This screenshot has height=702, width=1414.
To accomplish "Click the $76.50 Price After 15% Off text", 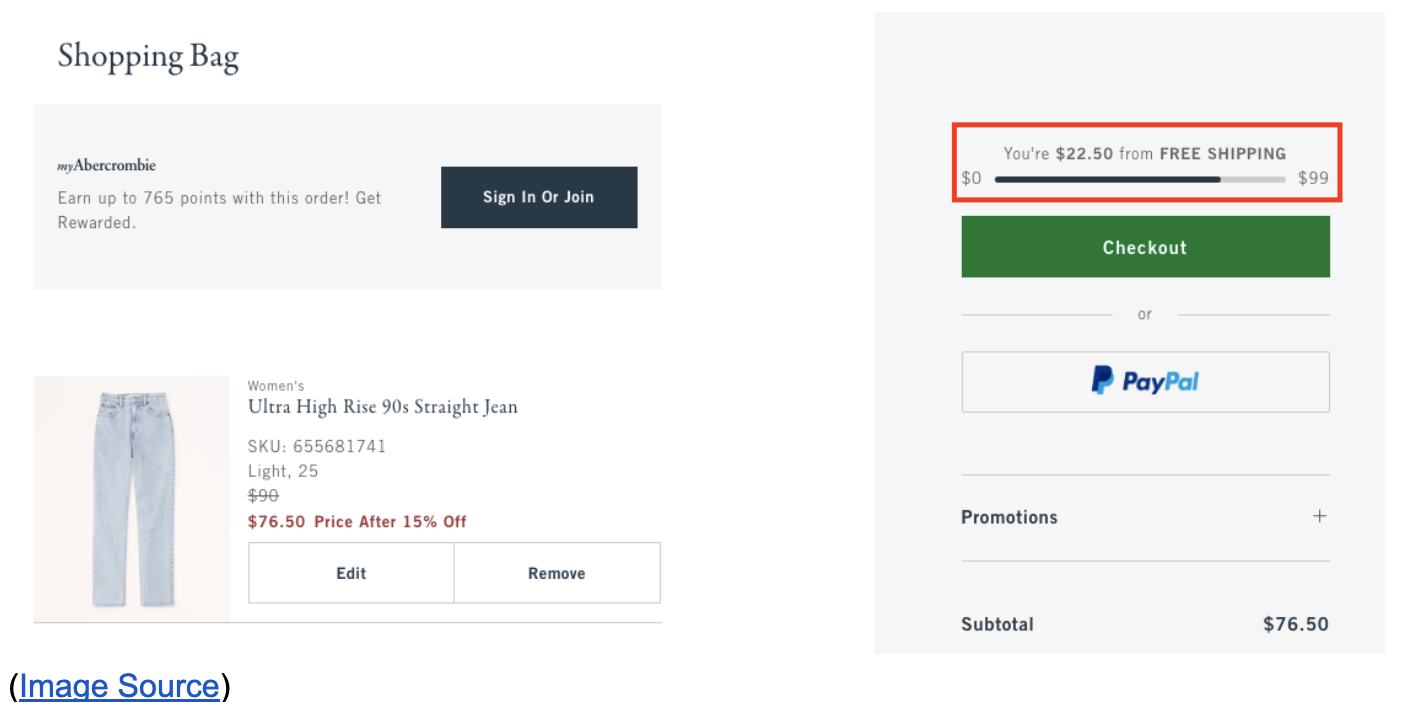I will 357,521.
